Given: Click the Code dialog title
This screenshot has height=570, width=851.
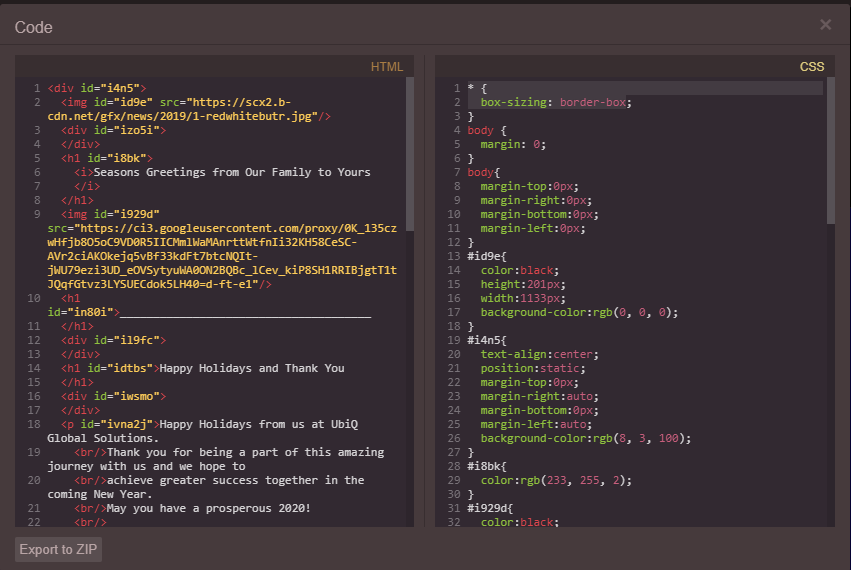Looking at the screenshot, I should (34, 27).
